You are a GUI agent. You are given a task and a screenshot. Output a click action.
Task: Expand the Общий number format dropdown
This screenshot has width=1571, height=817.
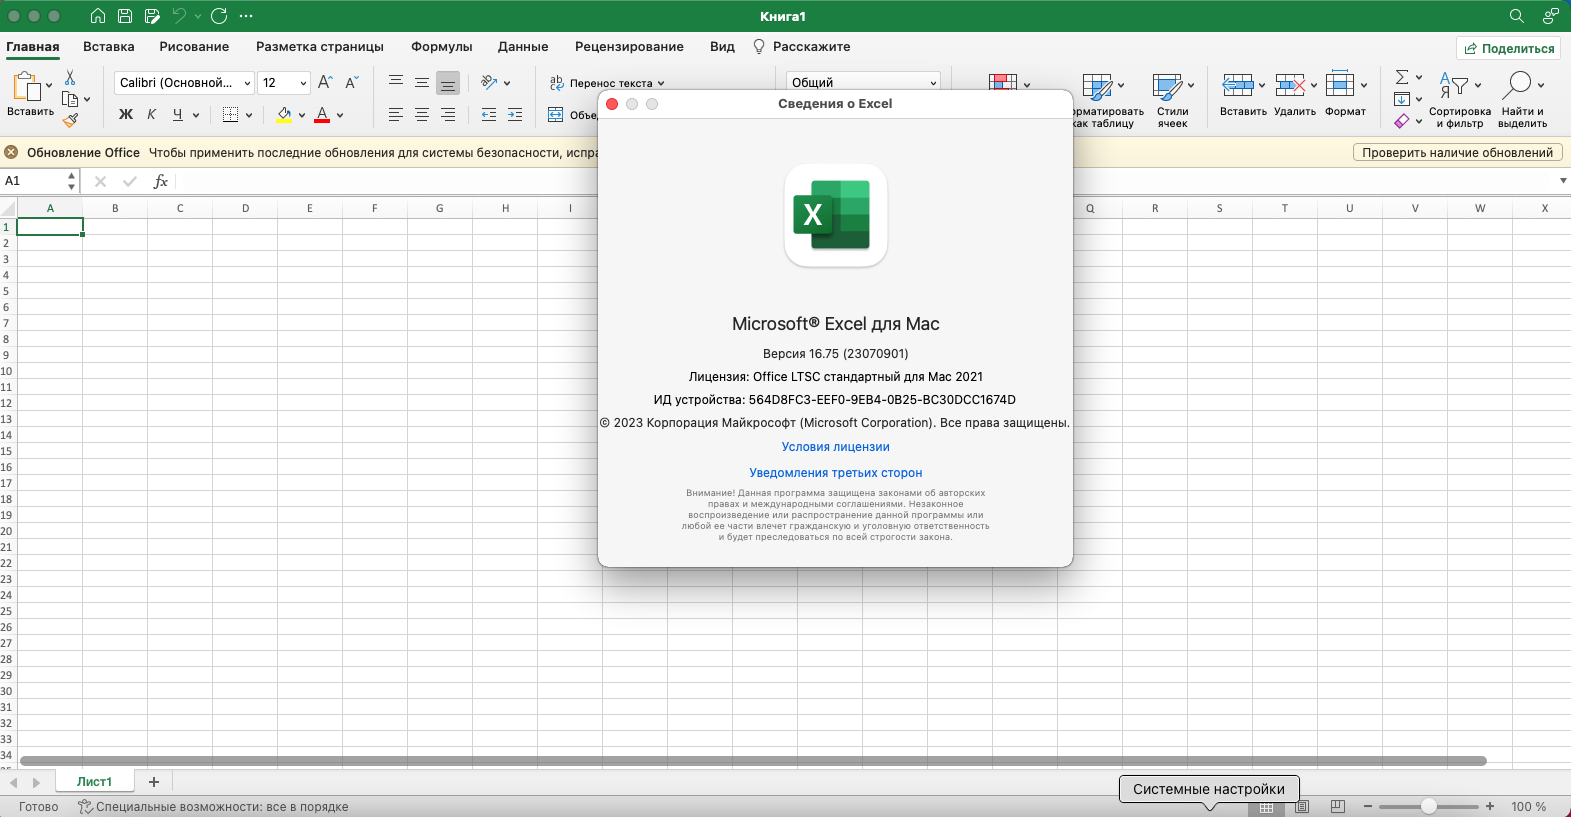[x=933, y=83]
